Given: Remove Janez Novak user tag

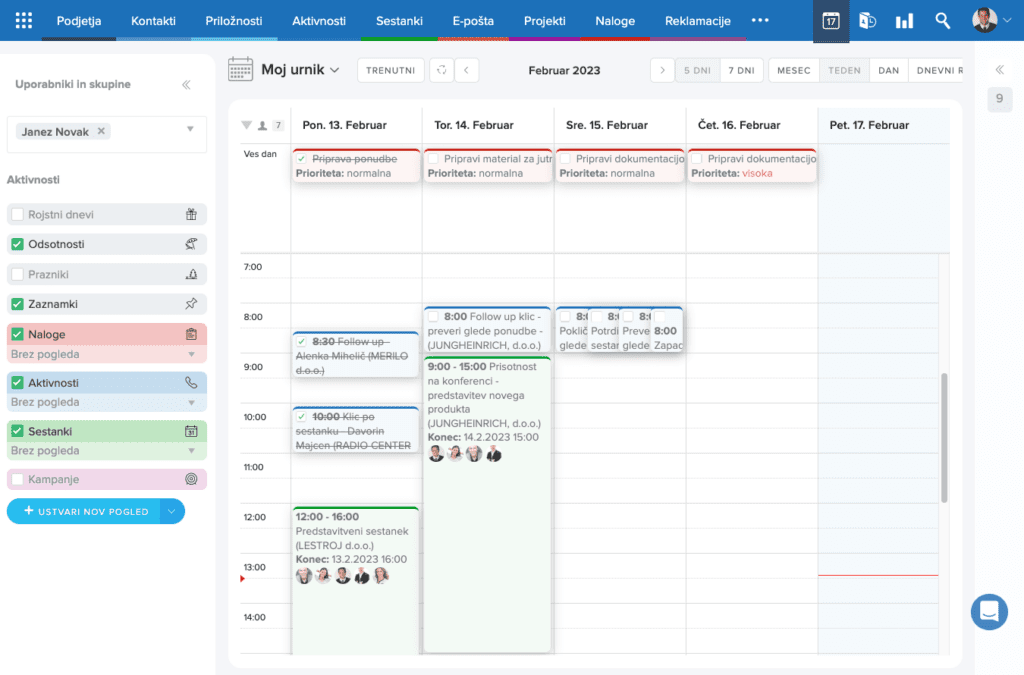Looking at the screenshot, I should click(101, 131).
